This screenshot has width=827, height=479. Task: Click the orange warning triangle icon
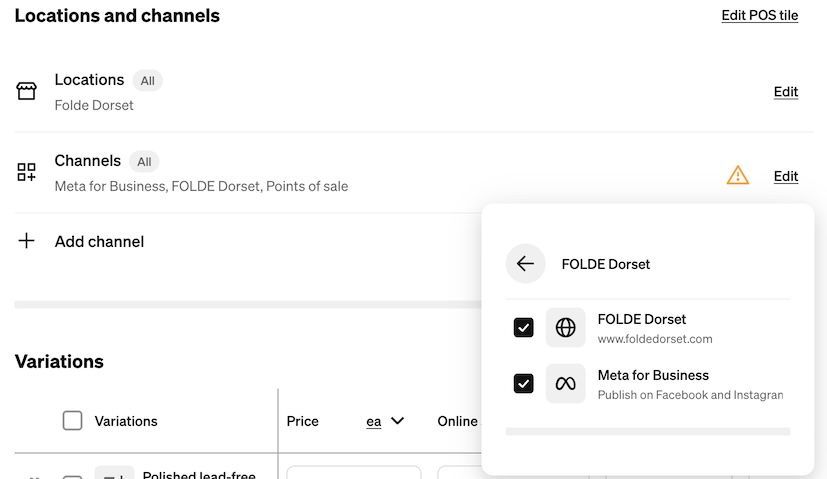click(737, 175)
